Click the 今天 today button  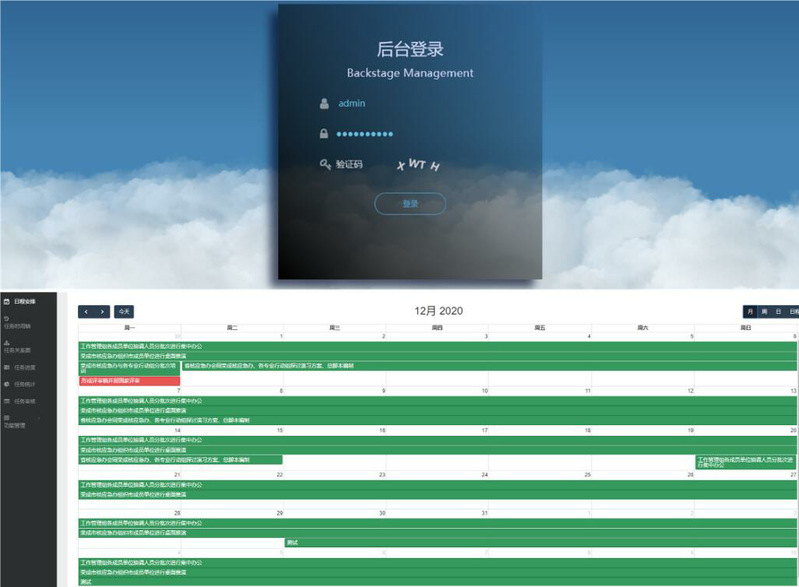tap(123, 312)
